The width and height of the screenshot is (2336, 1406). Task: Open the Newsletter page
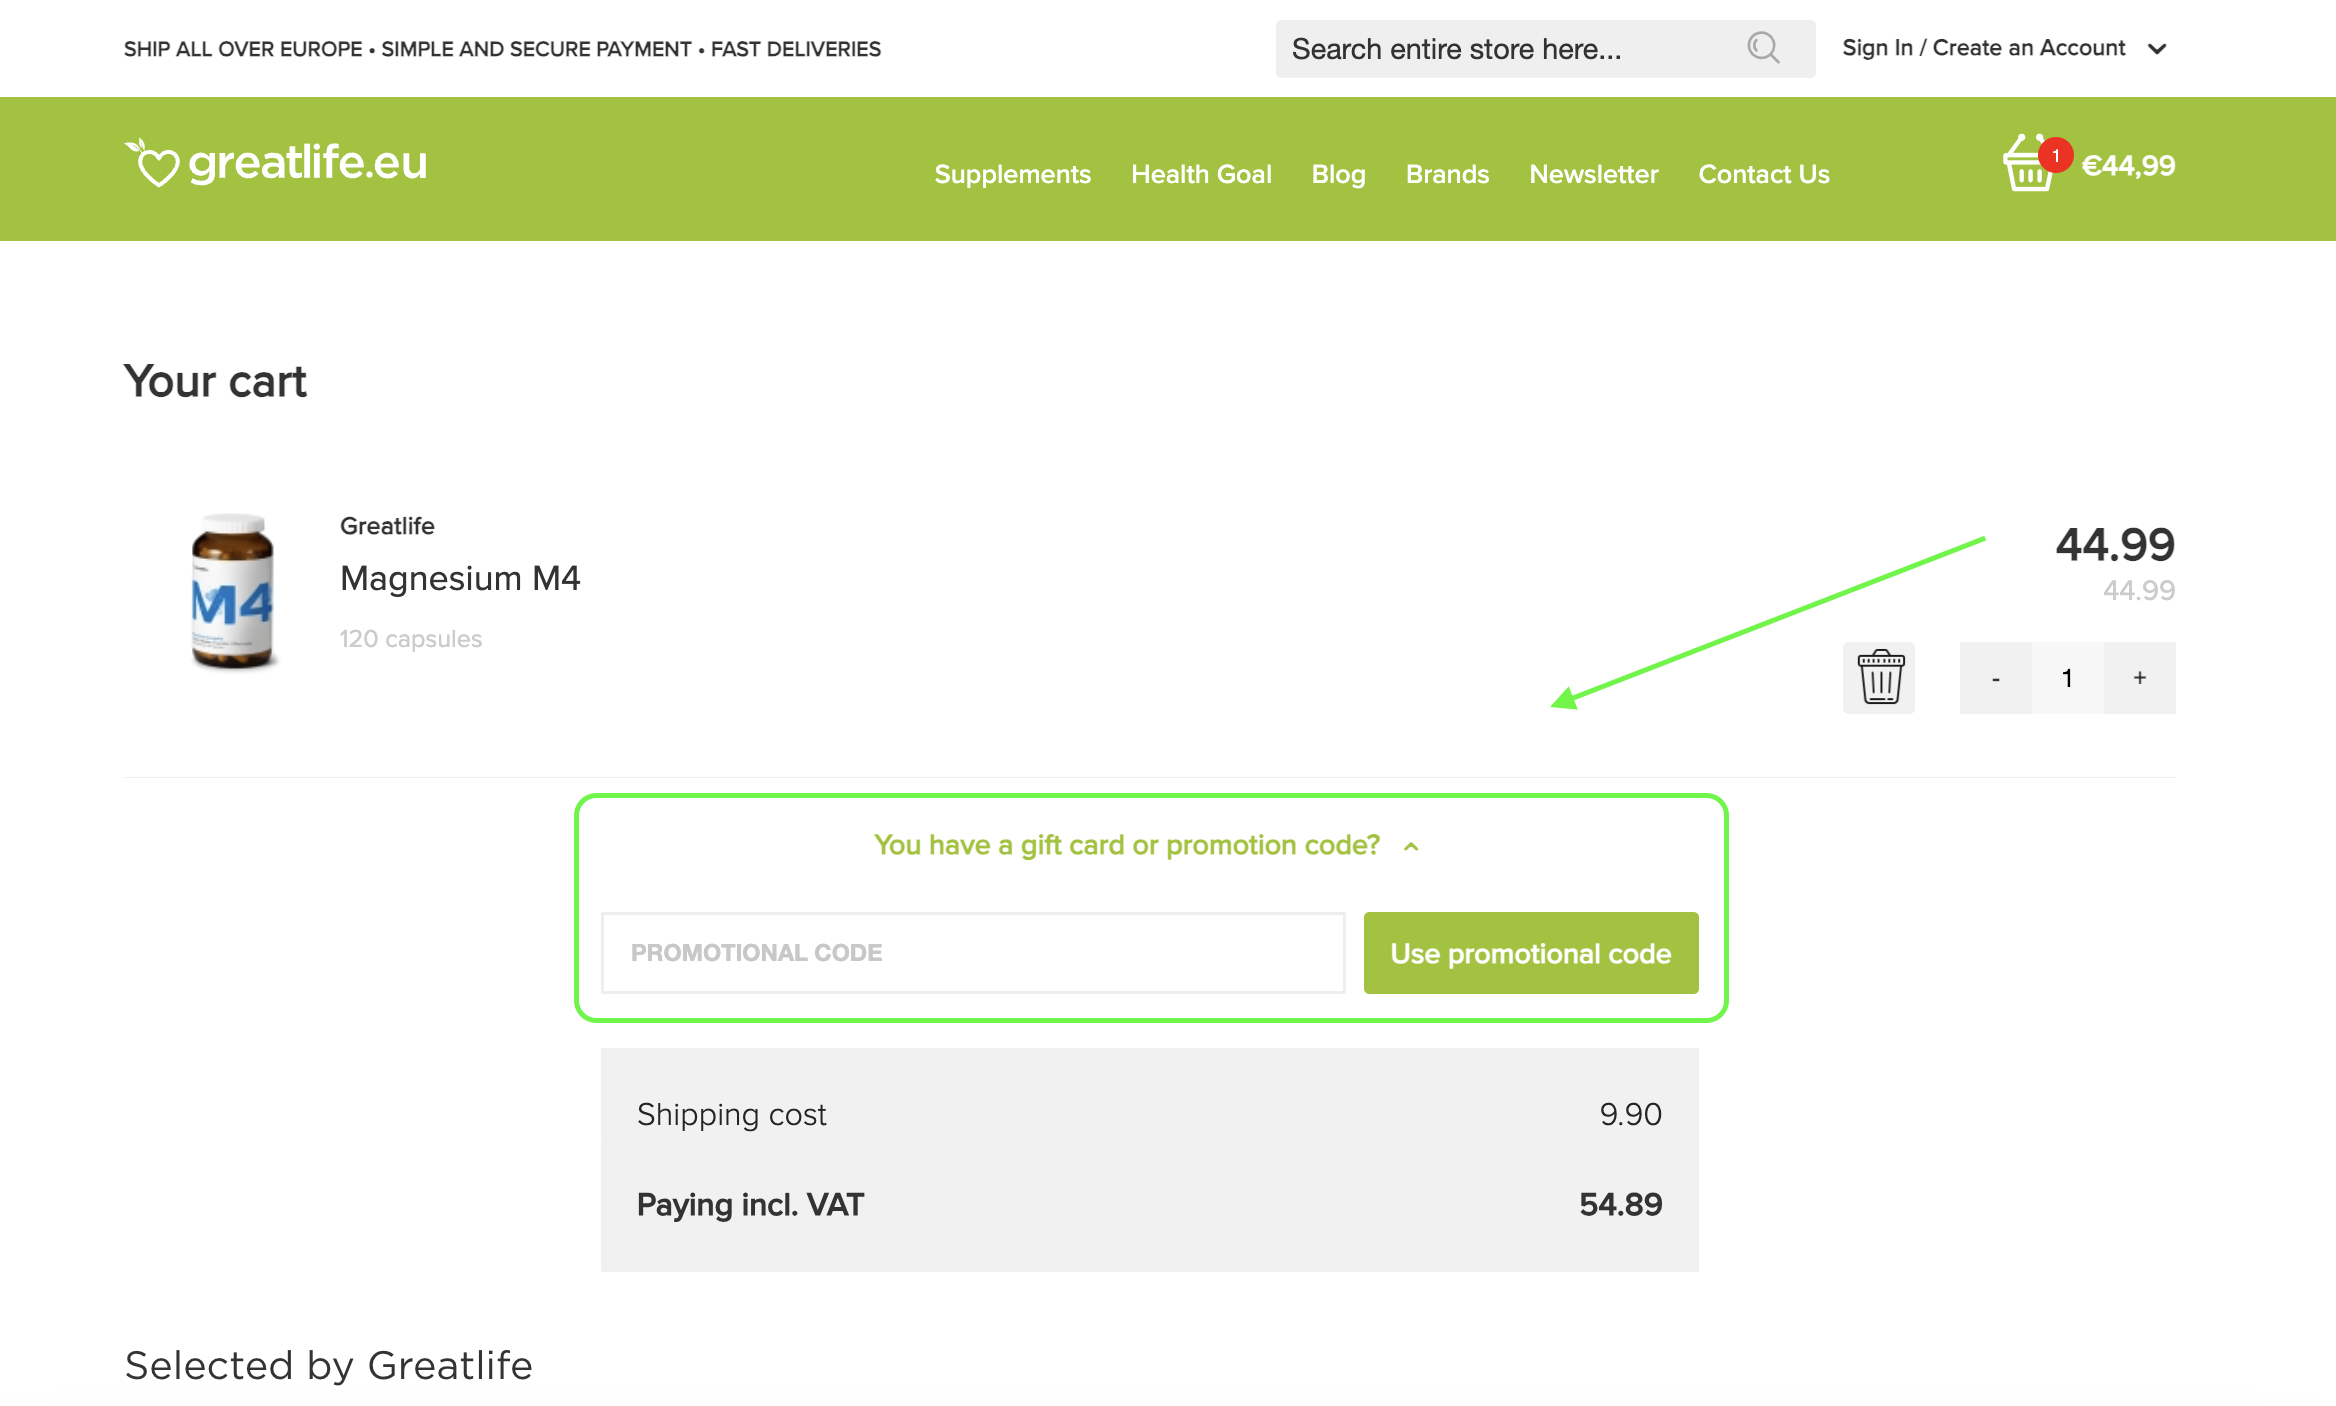point(1593,174)
